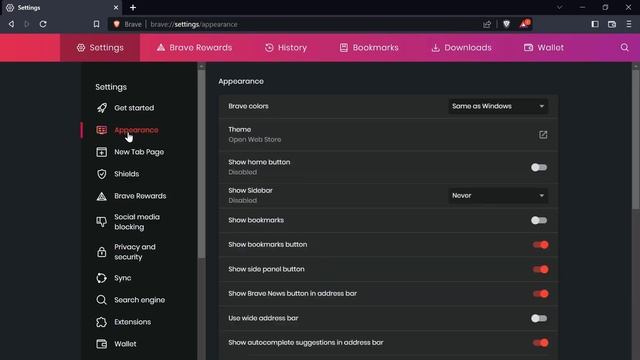Viewport: 640px width, 360px height.
Task: Open a new tab with plus button
Action: [133, 7]
